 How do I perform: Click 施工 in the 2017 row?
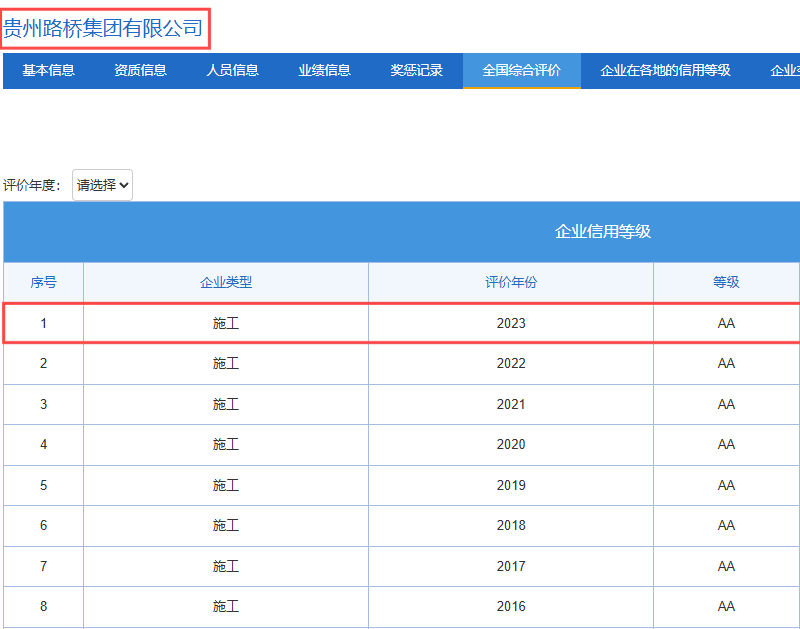[226, 566]
